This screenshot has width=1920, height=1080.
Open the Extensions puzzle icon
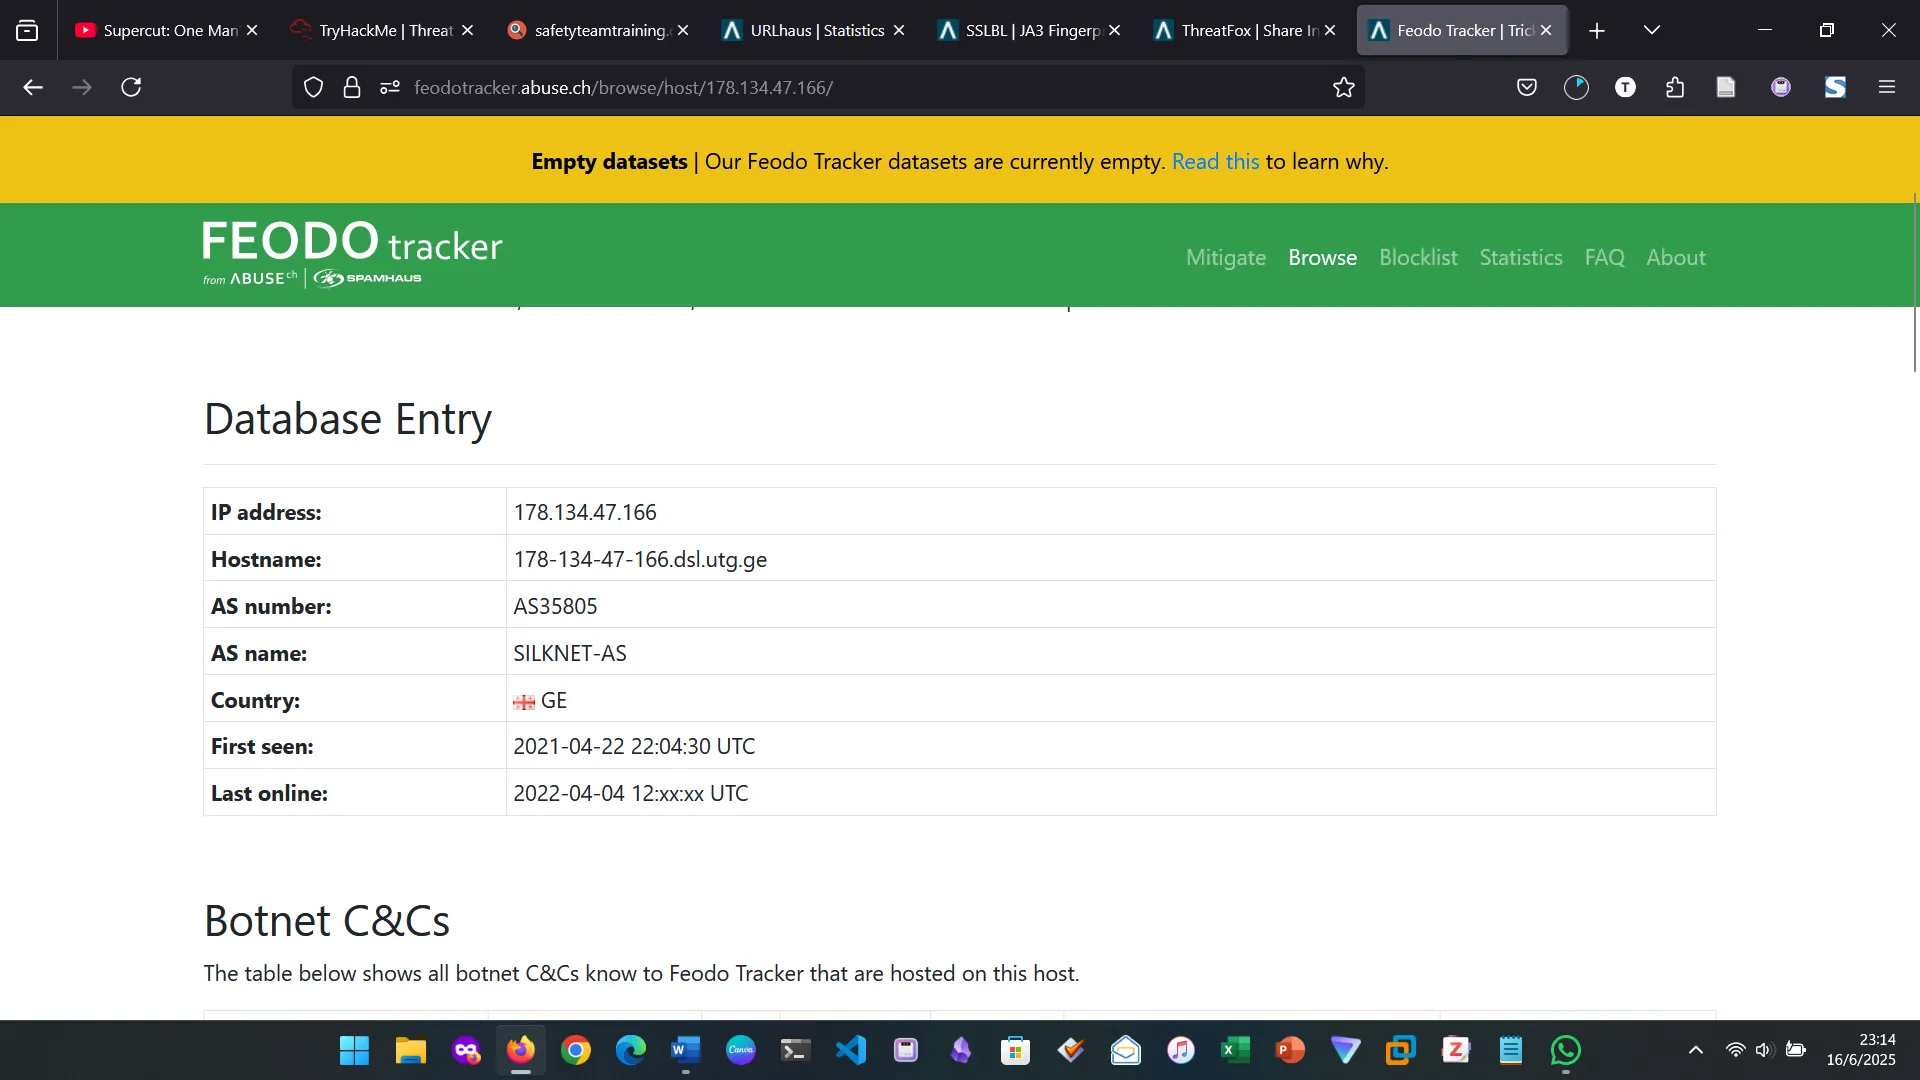tap(1675, 88)
